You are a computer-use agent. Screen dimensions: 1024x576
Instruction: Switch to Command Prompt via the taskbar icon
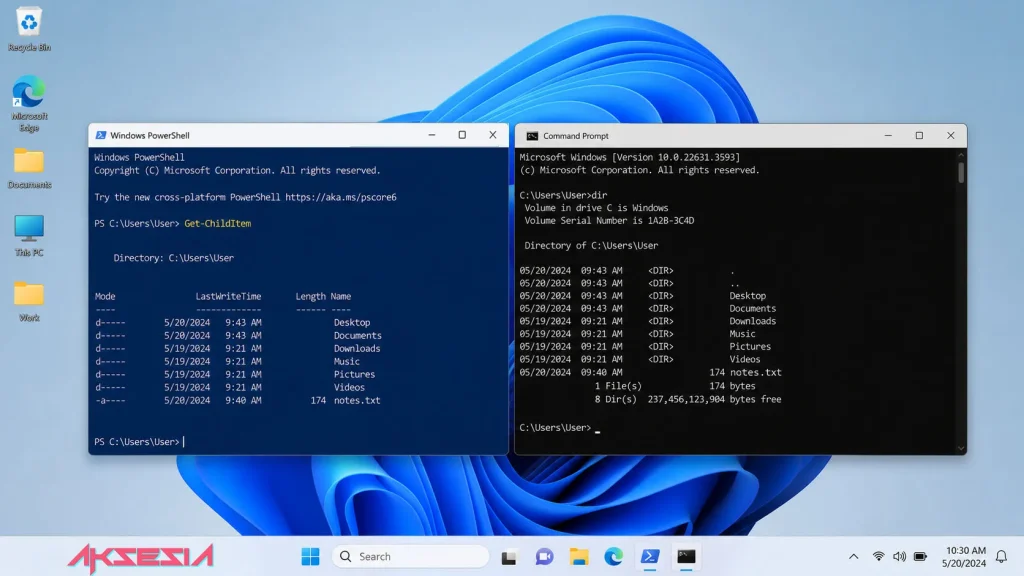686,556
